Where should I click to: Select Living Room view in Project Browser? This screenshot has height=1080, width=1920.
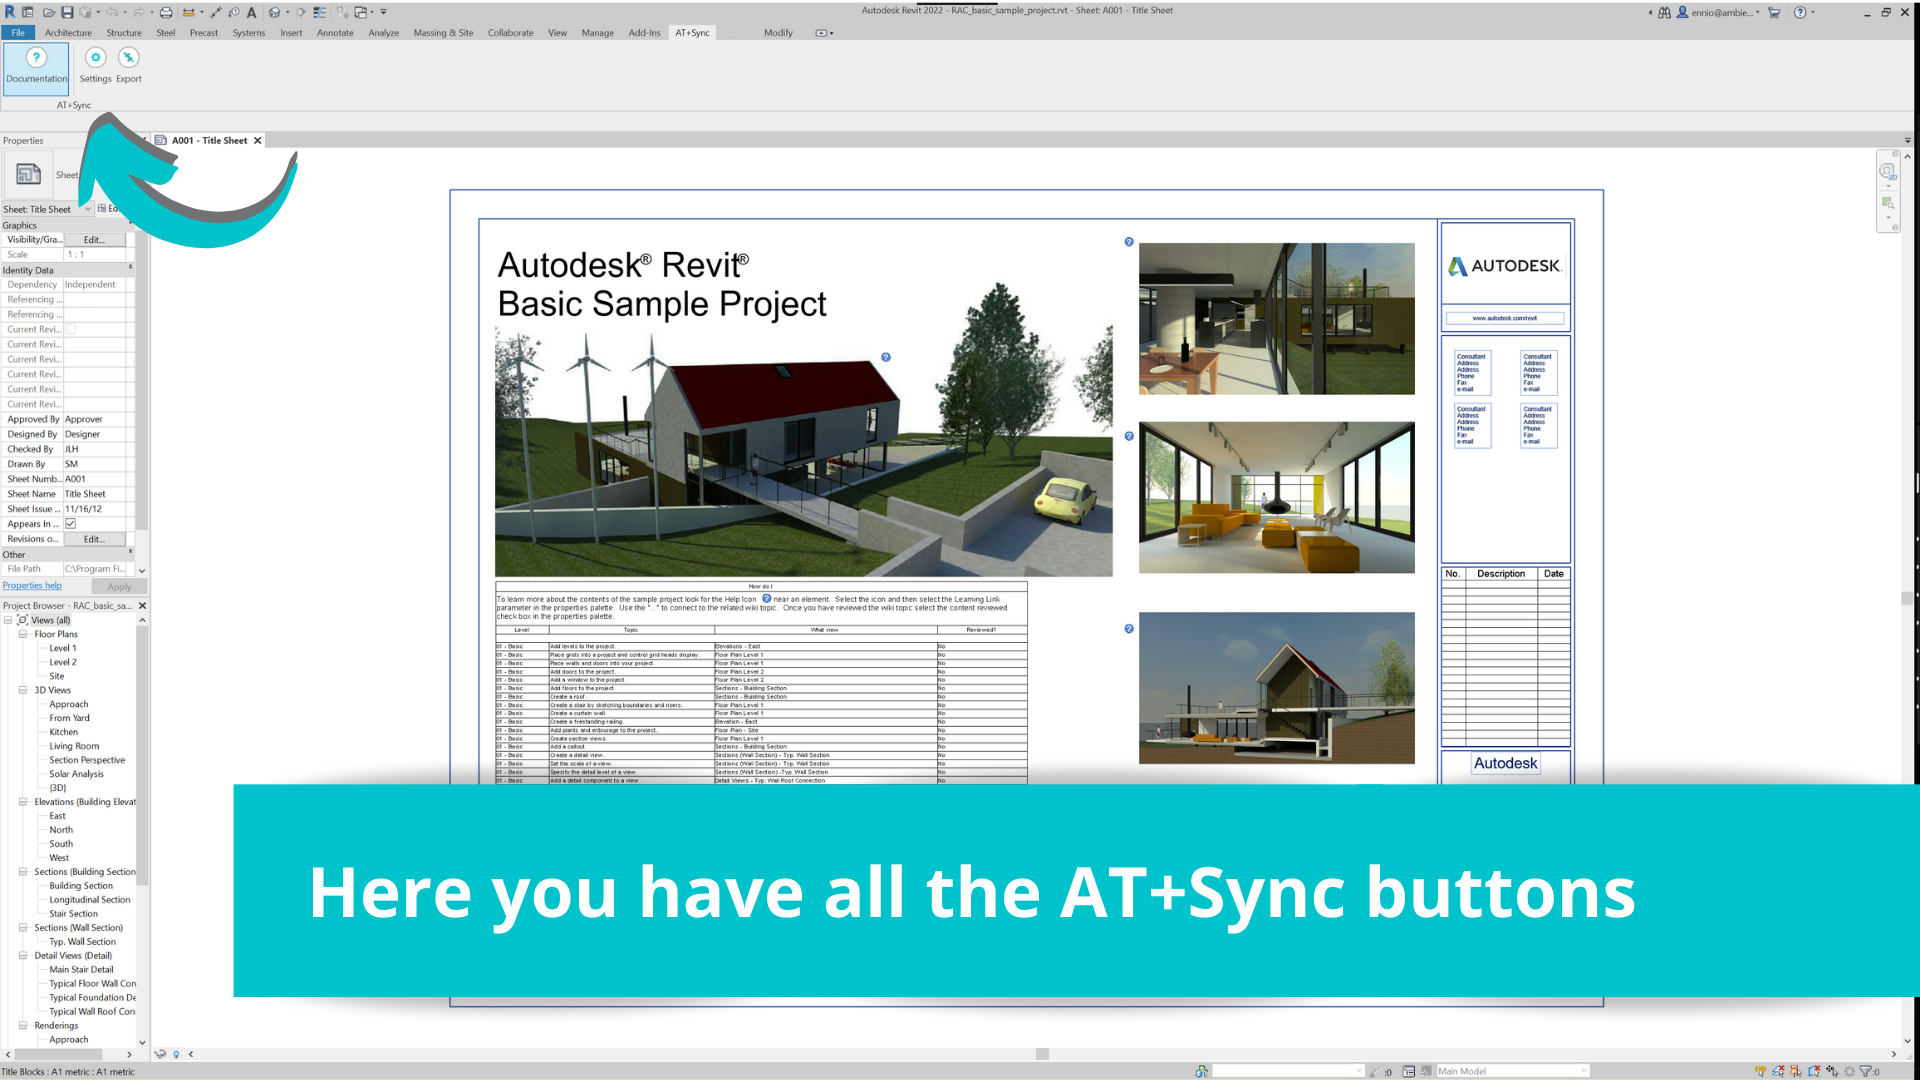(74, 746)
